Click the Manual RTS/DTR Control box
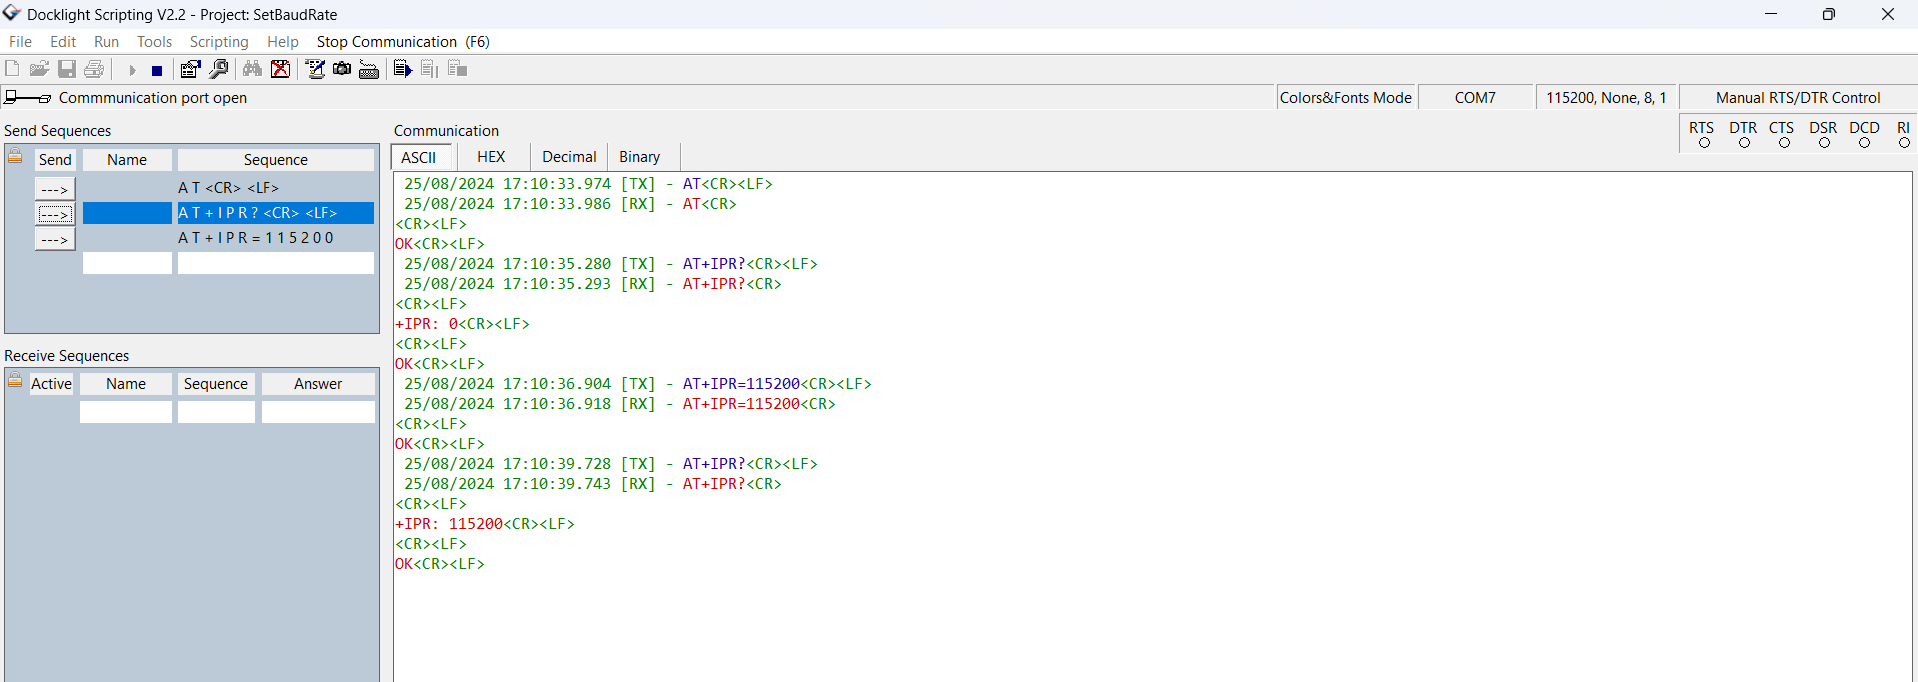This screenshot has width=1918, height=682. pos(1797,98)
